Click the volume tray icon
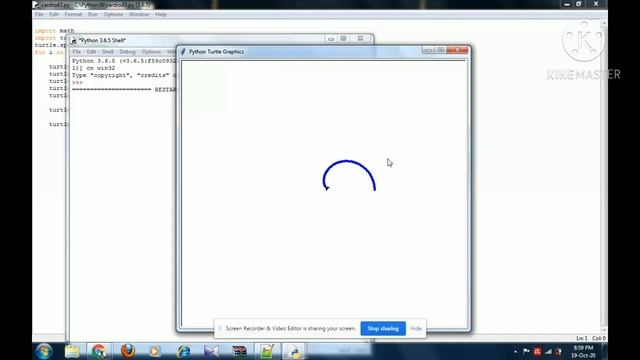 pos(558,351)
